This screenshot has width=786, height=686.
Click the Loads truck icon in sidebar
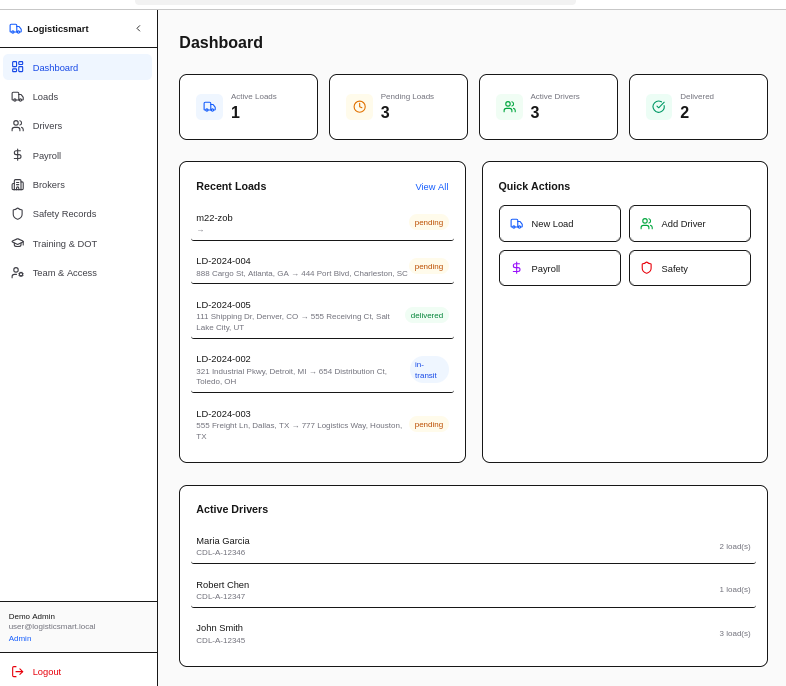[18, 97]
